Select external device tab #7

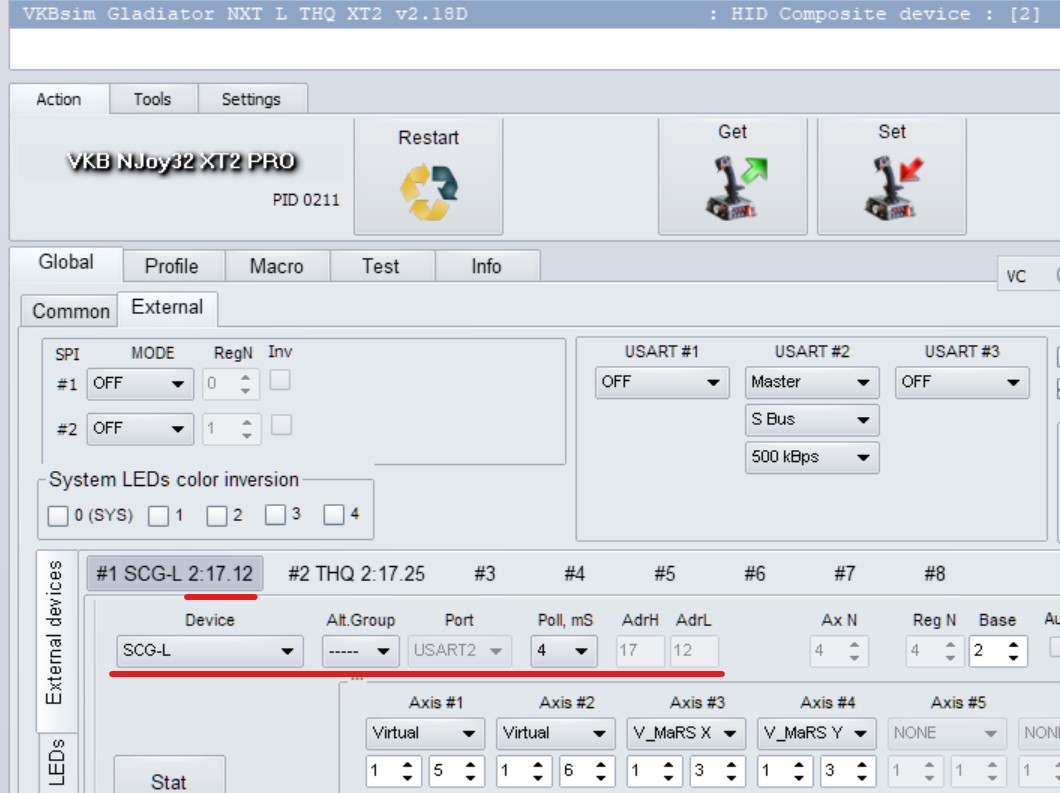pos(844,574)
